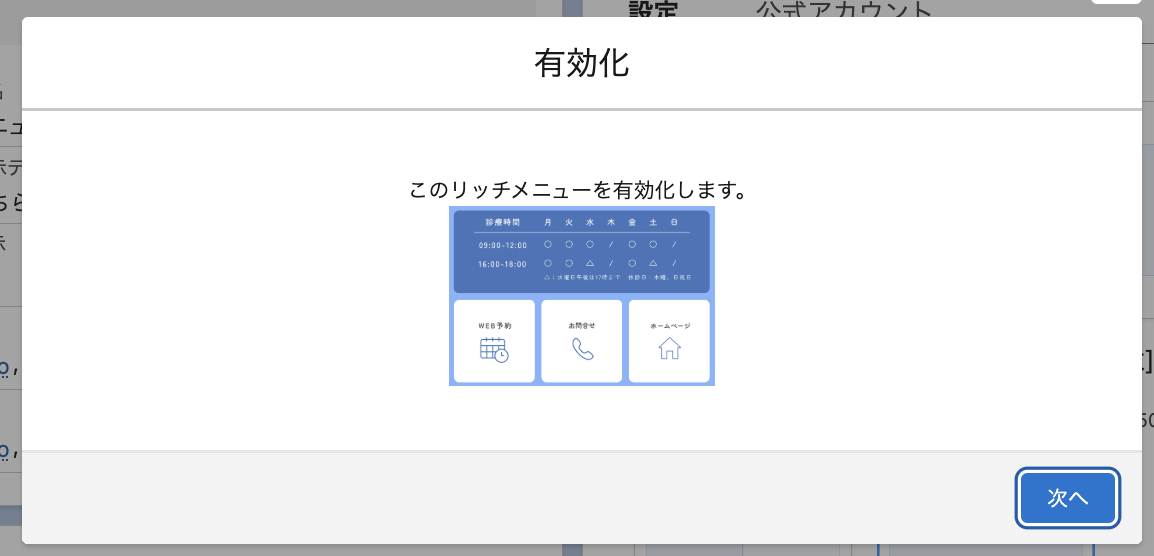The height and width of the screenshot is (556, 1154).
Task: Click the 有効化 dialog title
Action: (x=581, y=64)
